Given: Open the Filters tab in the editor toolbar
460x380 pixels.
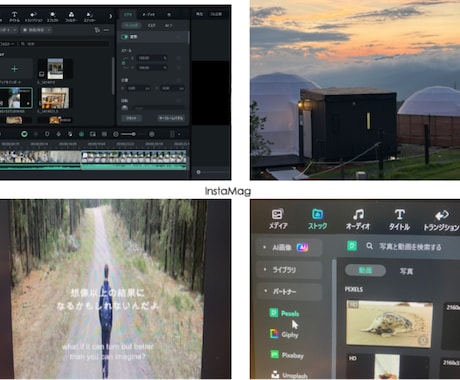Looking at the screenshot, I should [x=71, y=17].
